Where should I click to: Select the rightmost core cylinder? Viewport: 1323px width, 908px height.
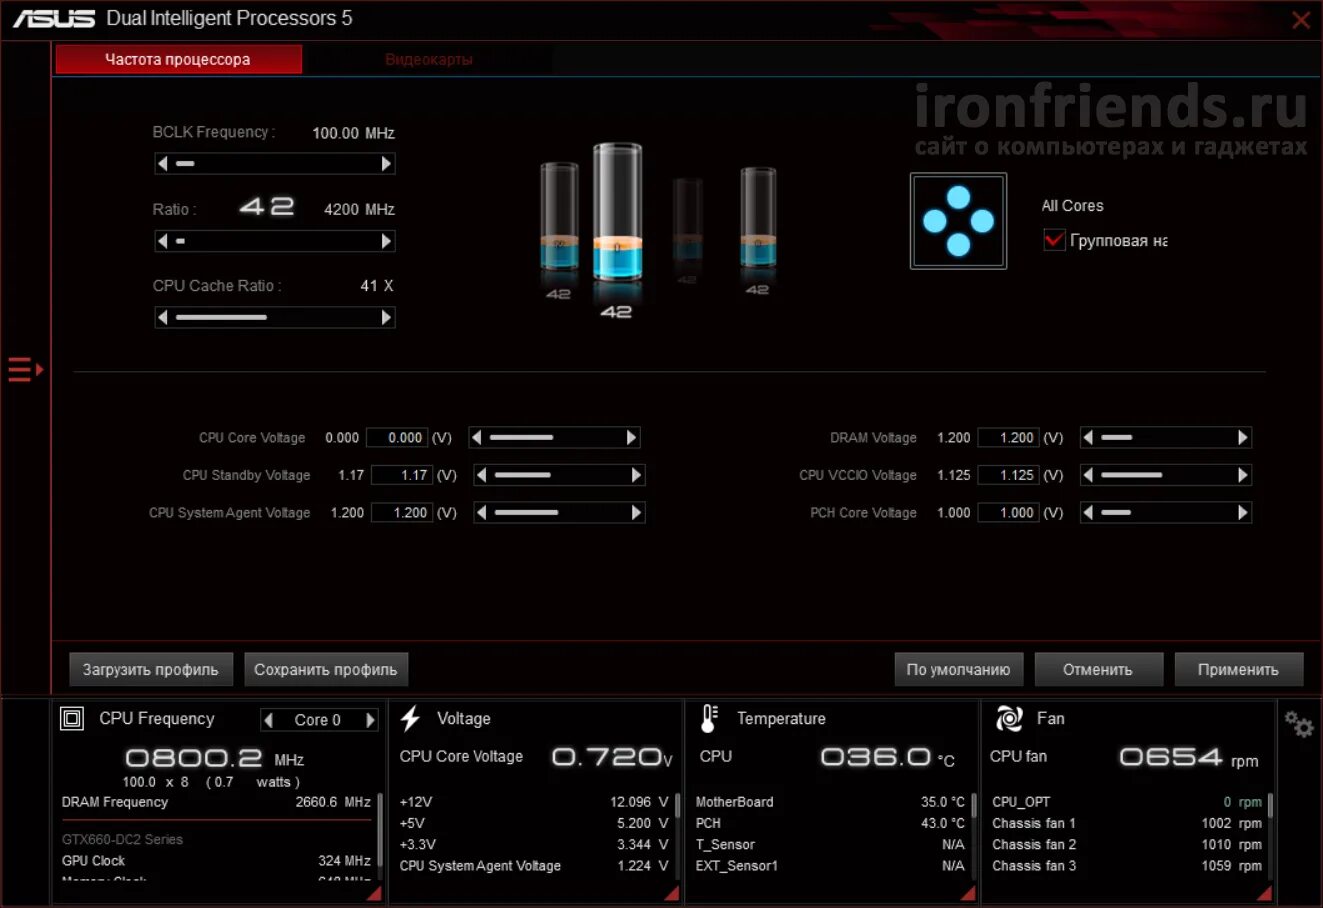point(757,217)
